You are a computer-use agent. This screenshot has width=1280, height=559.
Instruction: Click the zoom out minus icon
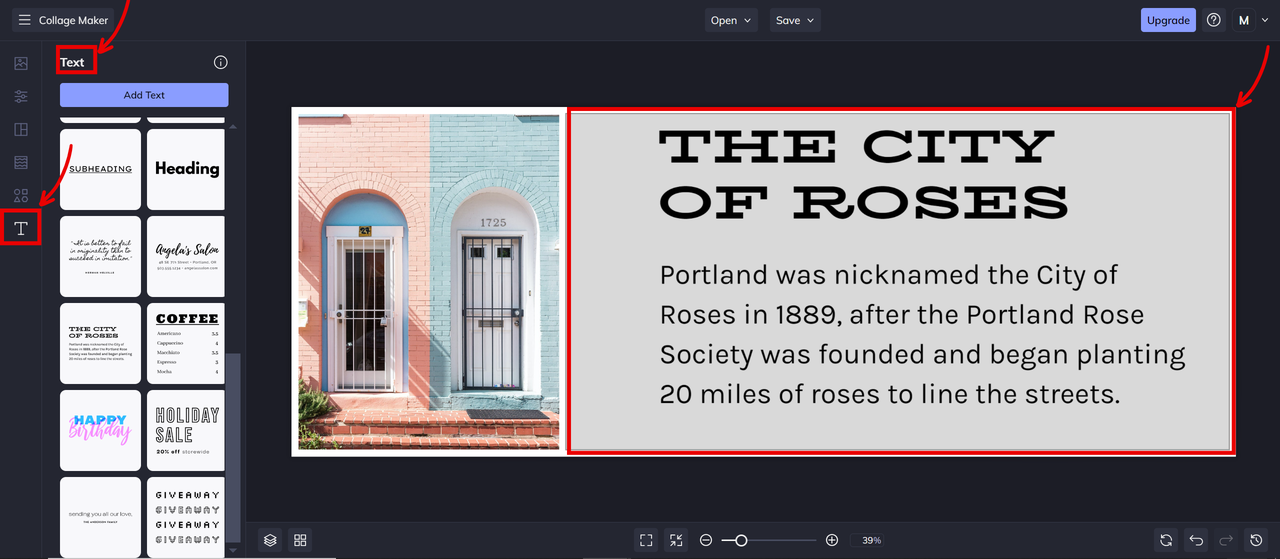pos(706,540)
